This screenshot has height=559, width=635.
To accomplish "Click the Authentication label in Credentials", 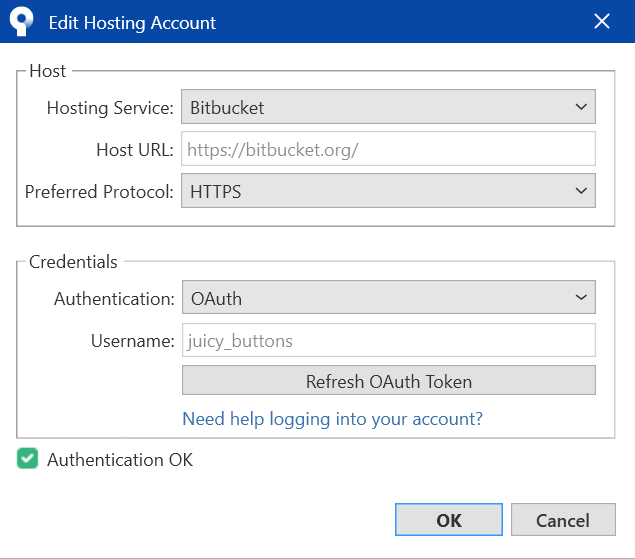I will pos(114,299).
